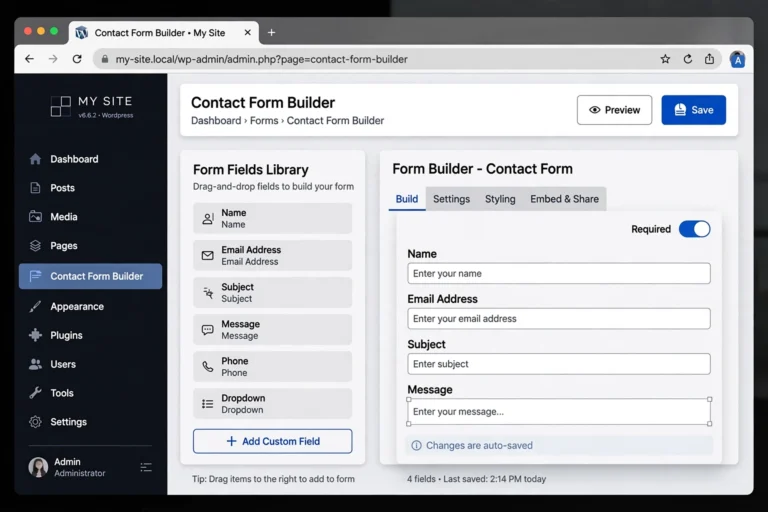Click the Settings gear icon
The height and width of the screenshot is (512, 768).
pyautogui.click(x=35, y=422)
